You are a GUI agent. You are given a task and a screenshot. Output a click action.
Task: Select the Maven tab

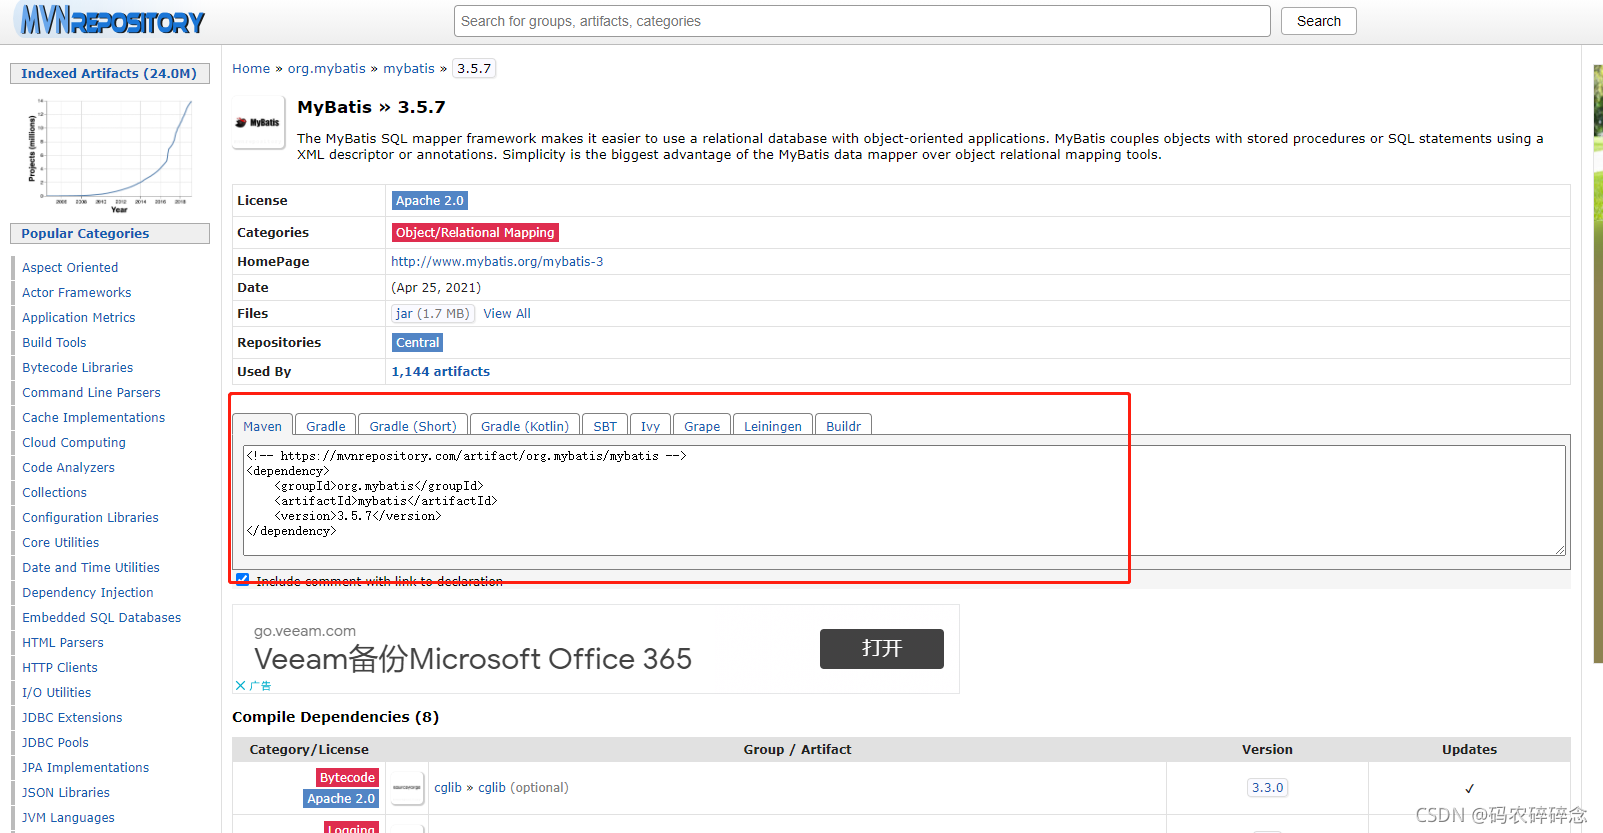(262, 426)
